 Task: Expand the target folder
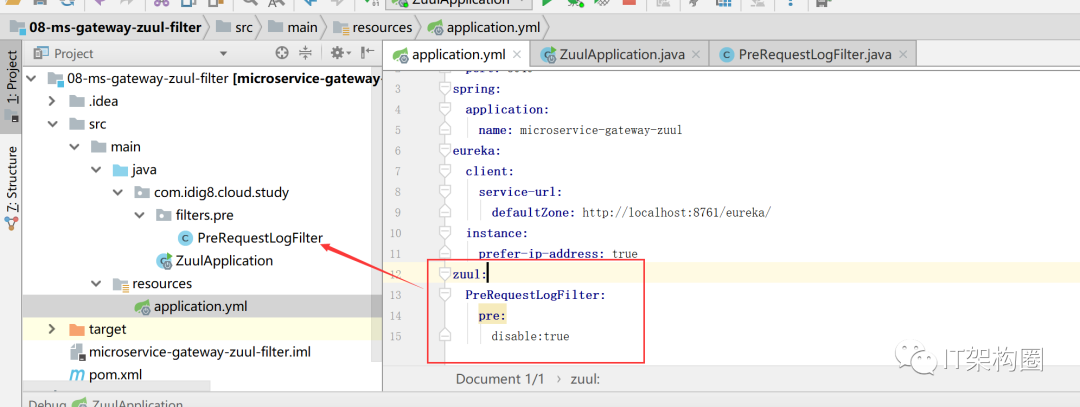coord(52,329)
